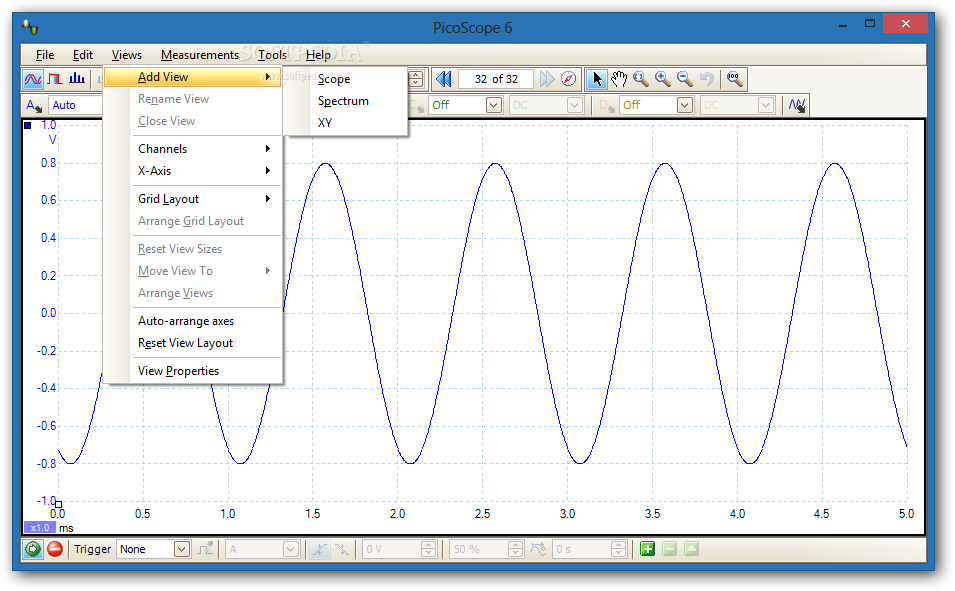Click Add View menu entry
The height and width of the screenshot is (591, 955).
coord(192,77)
